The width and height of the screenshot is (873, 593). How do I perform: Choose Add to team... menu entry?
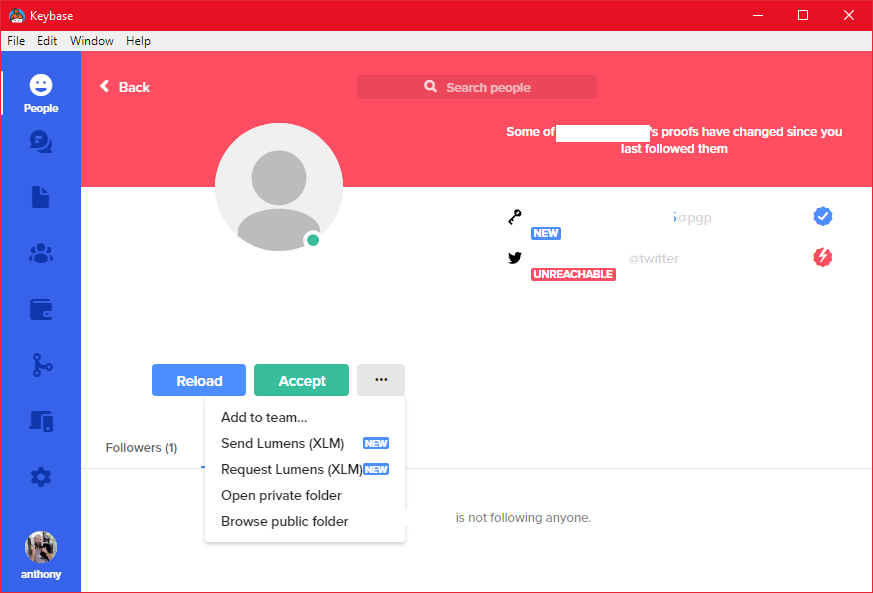click(305, 417)
